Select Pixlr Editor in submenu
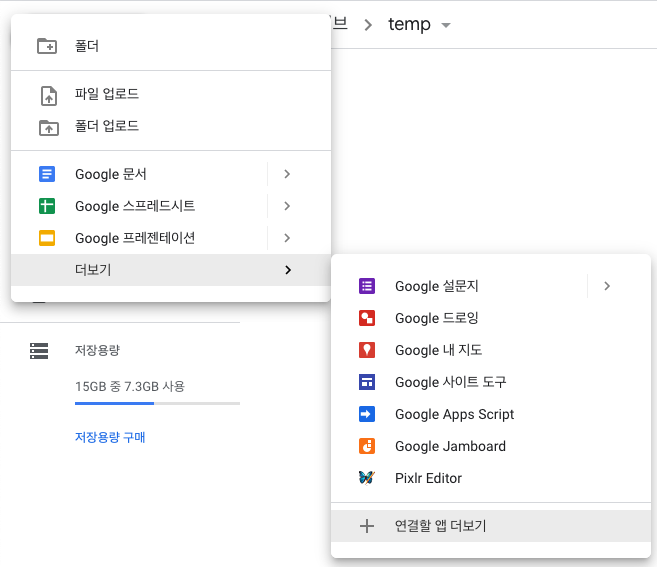 pos(491,478)
